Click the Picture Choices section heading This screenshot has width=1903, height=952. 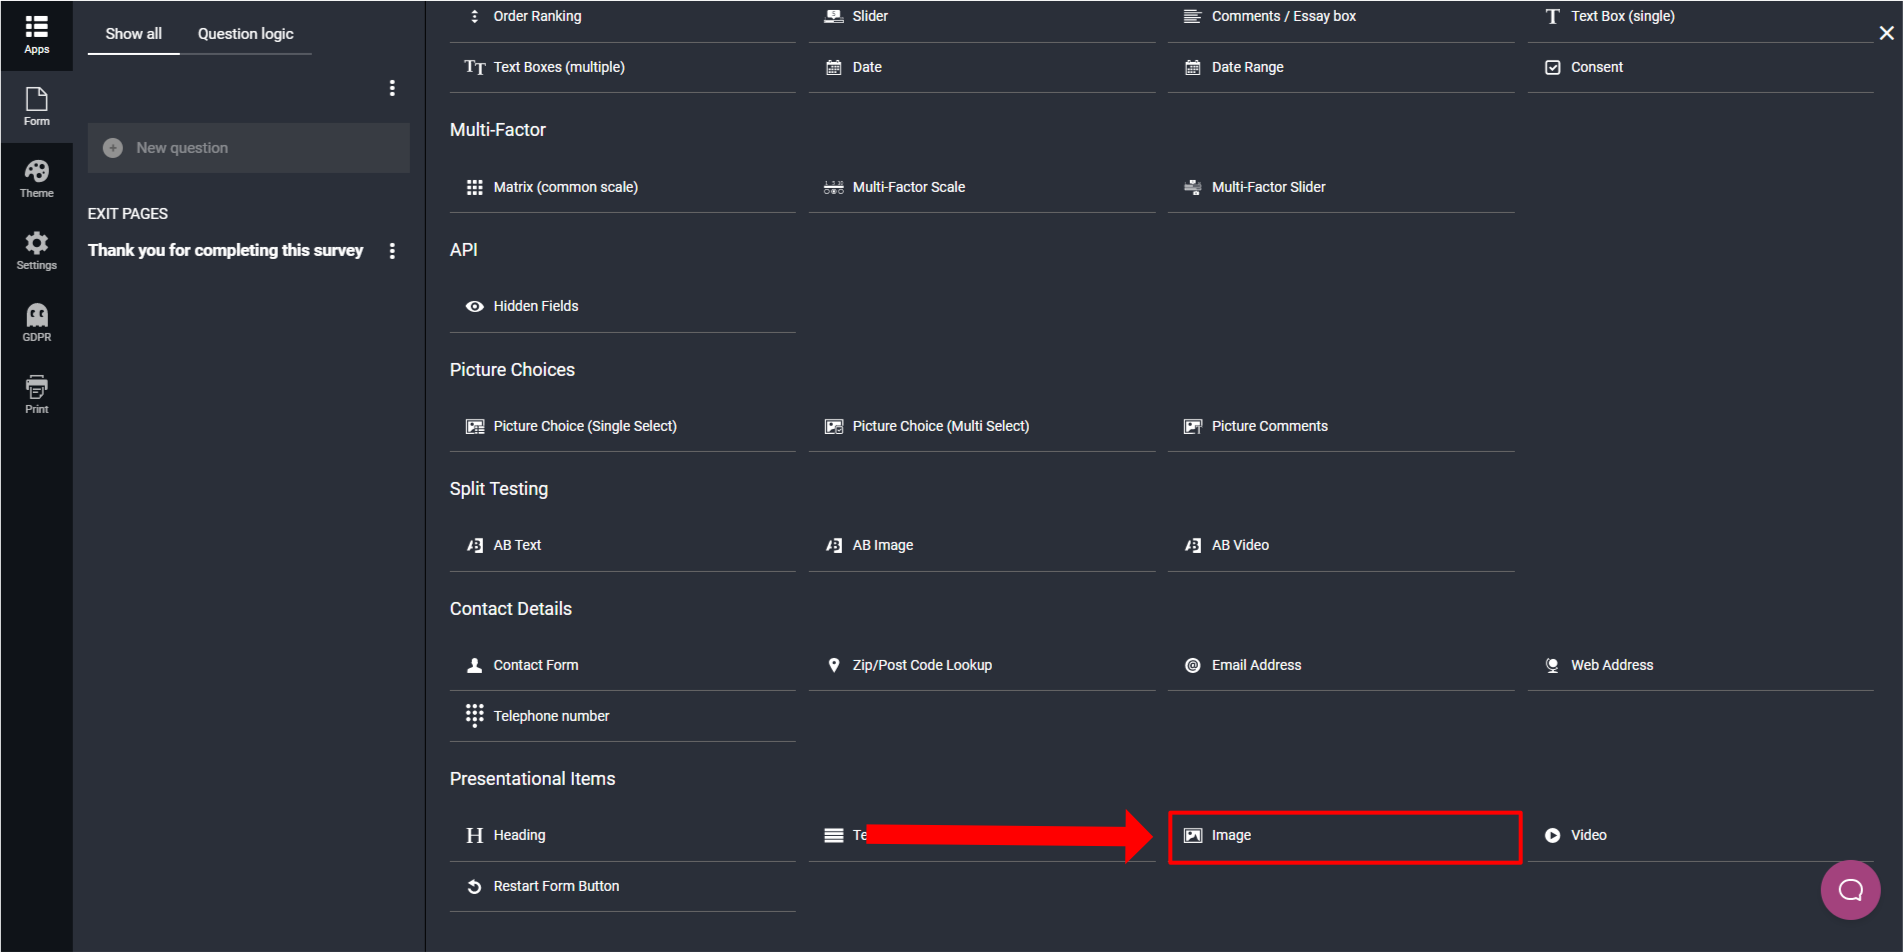pos(512,370)
